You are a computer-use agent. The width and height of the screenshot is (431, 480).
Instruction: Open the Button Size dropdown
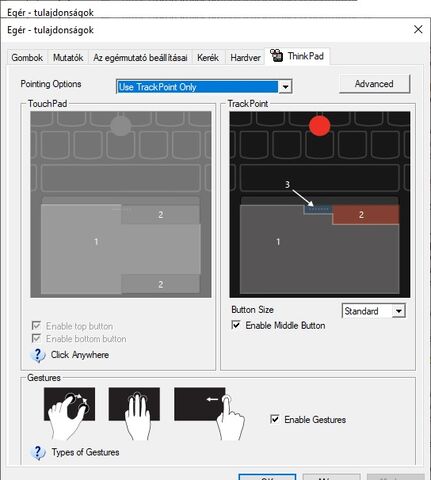[374, 311]
